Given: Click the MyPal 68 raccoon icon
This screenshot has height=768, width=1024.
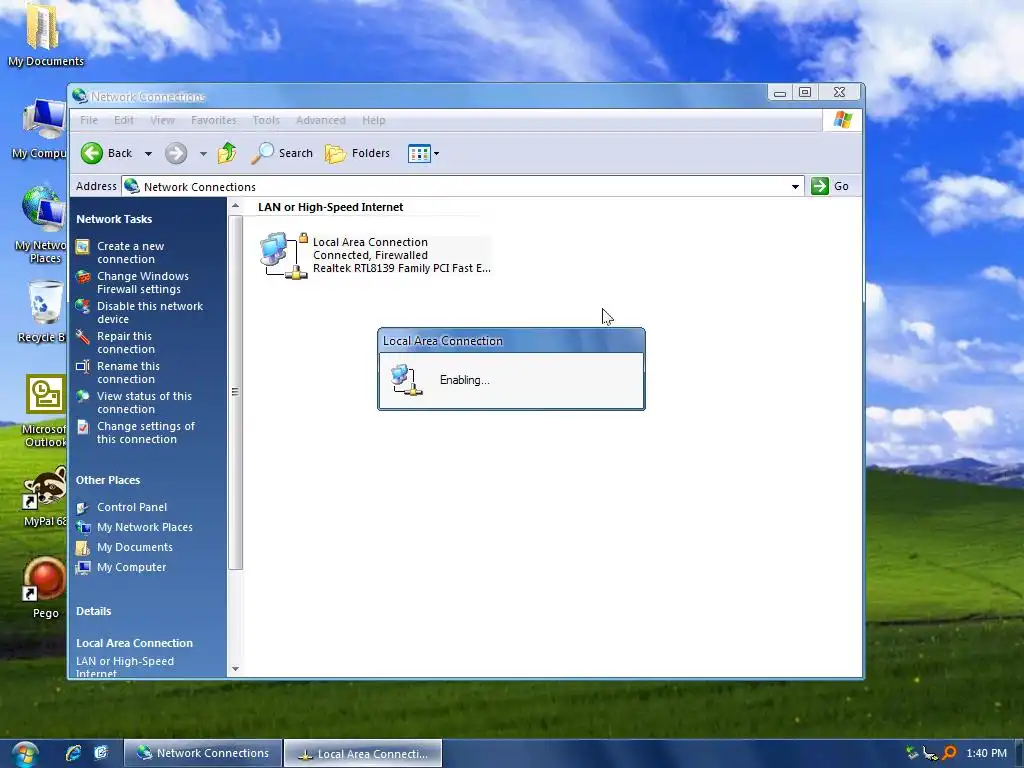Looking at the screenshot, I should [x=44, y=496].
